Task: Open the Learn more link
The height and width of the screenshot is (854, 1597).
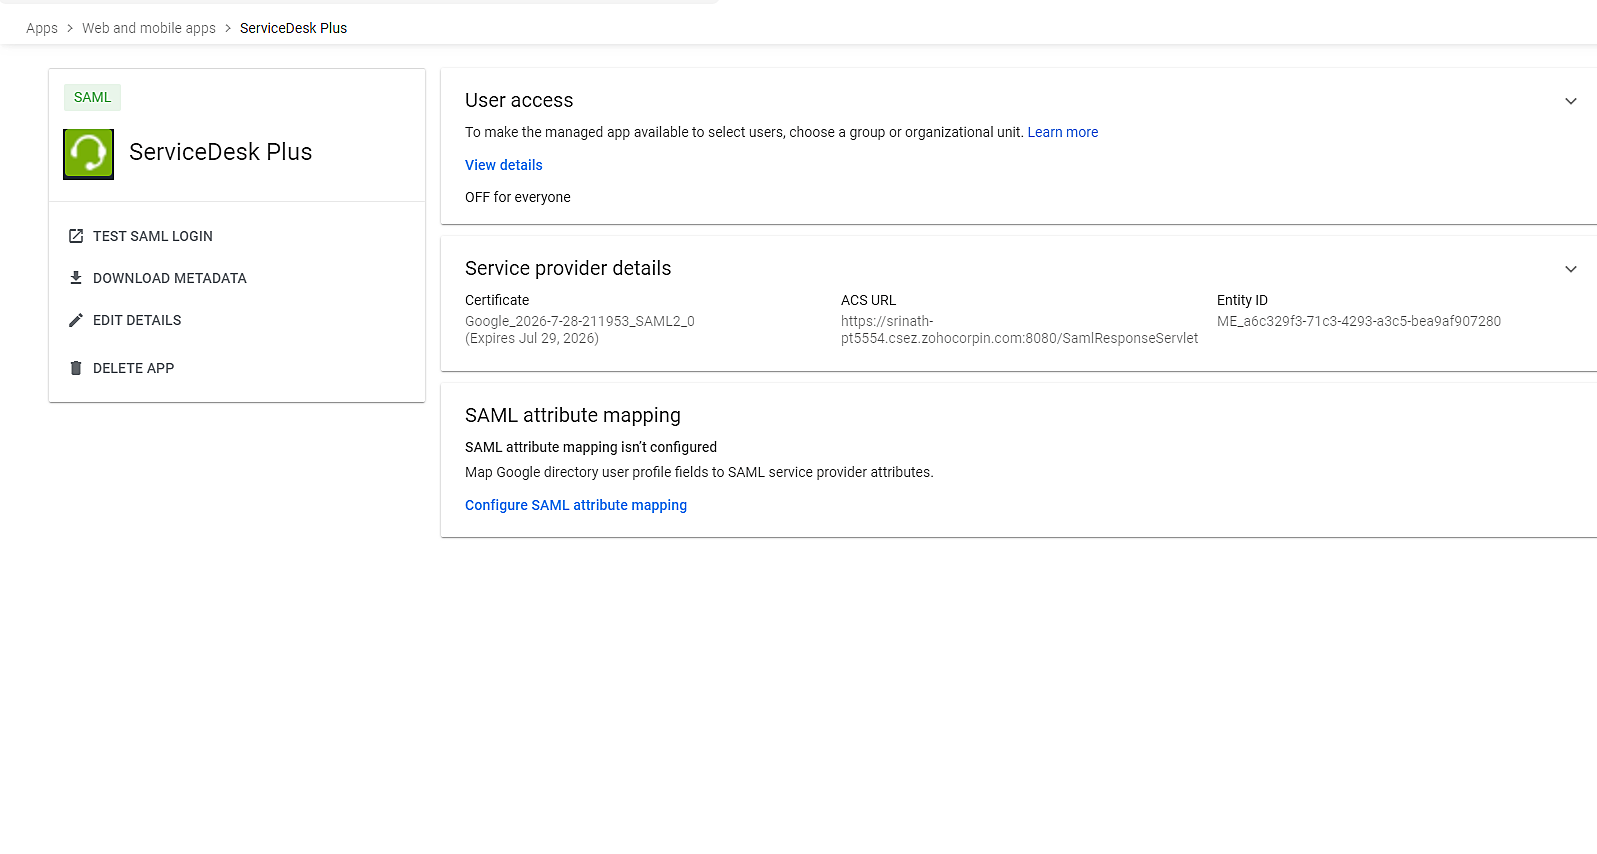Action: pyautogui.click(x=1063, y=132)
